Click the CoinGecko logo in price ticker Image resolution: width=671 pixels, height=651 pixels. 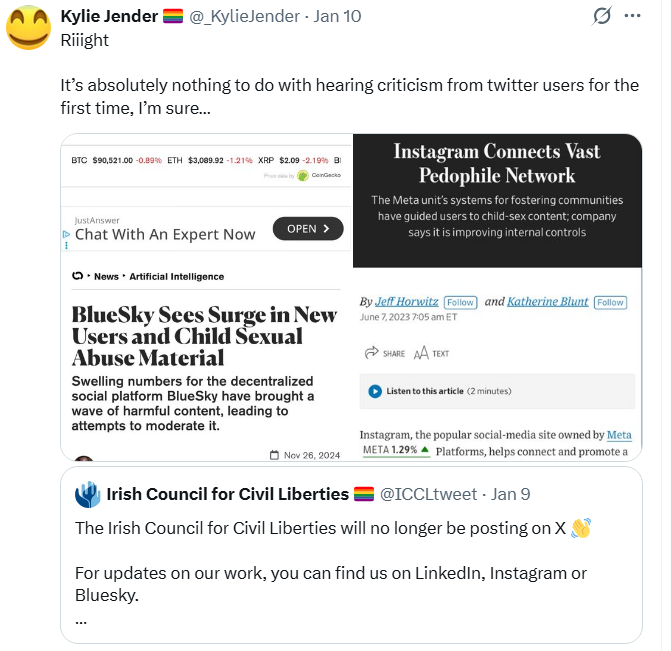coord(303,176)
